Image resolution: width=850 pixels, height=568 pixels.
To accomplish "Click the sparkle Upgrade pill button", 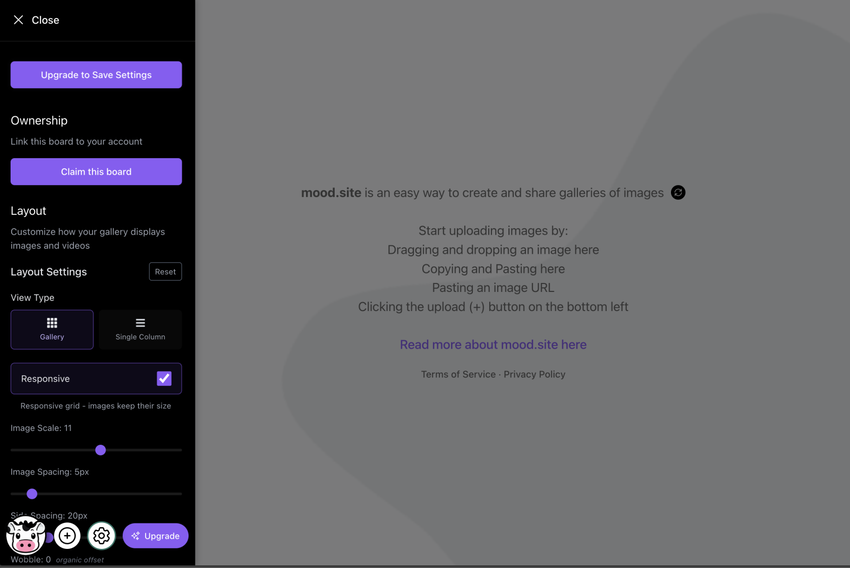I will point(155,536).
